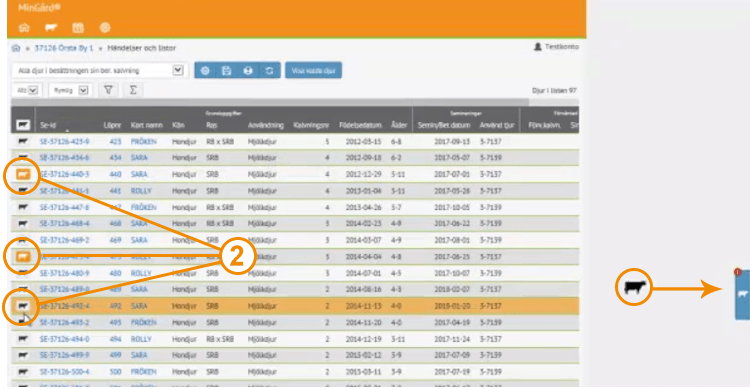Screen dimensions: 750x389
Task: Open the cow icon in header navigation
Action: coord(51,27)
